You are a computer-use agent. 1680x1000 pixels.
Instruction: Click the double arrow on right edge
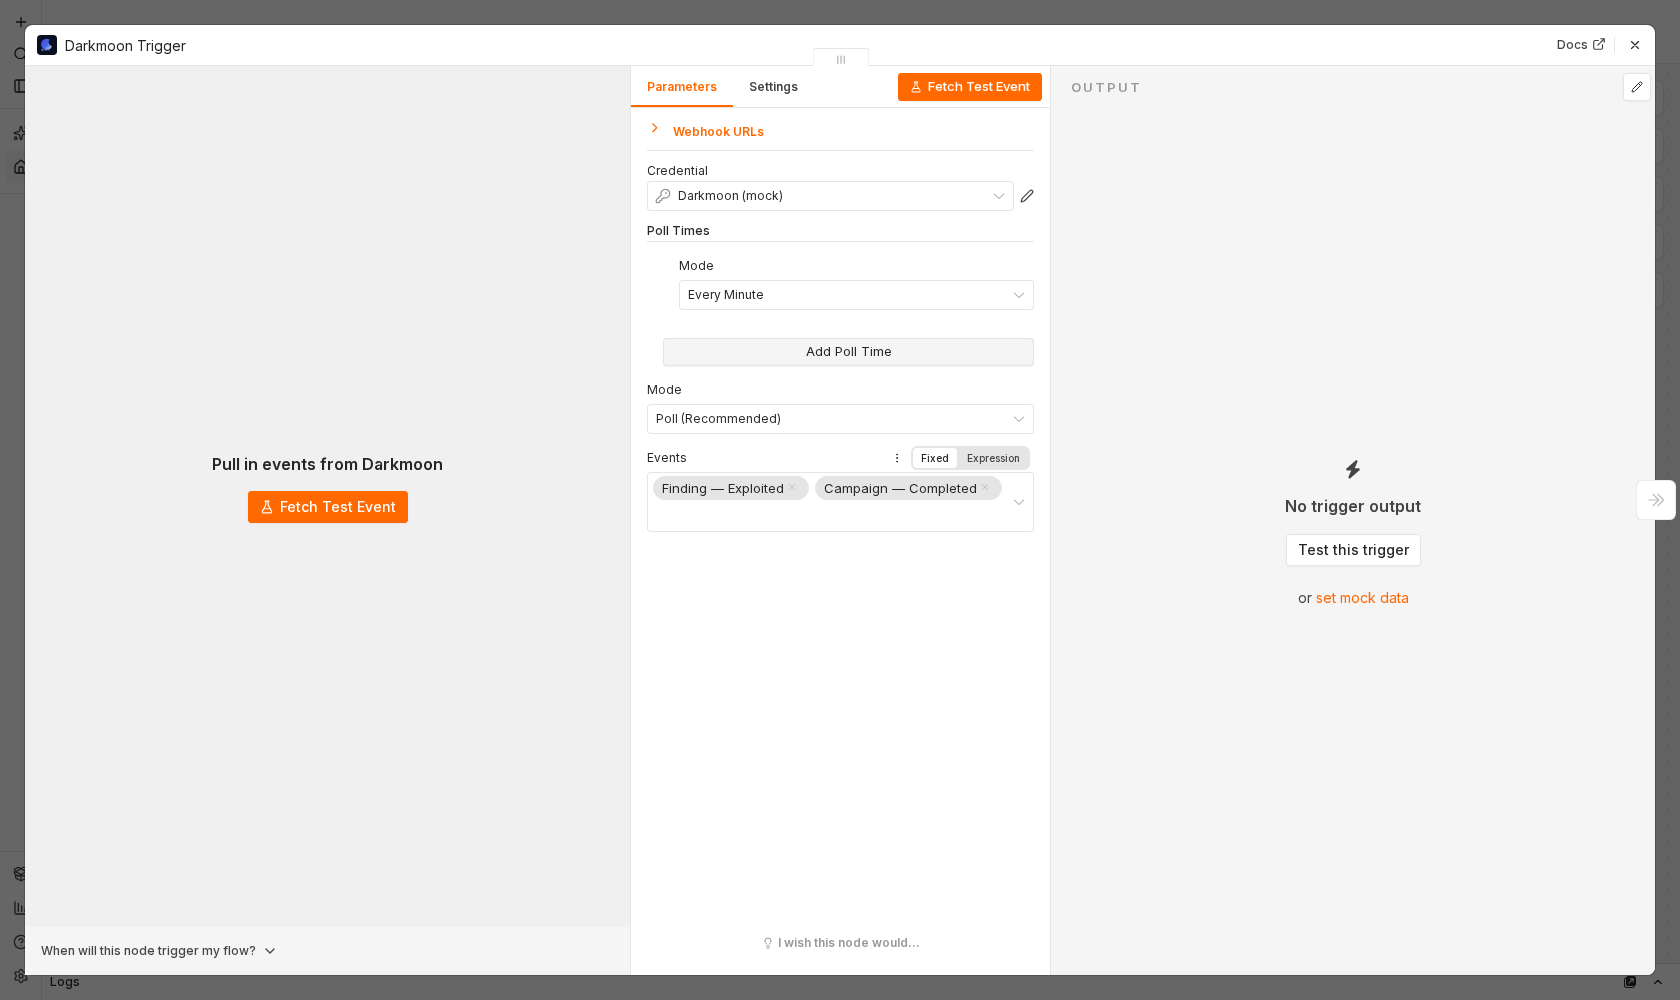1656,500
